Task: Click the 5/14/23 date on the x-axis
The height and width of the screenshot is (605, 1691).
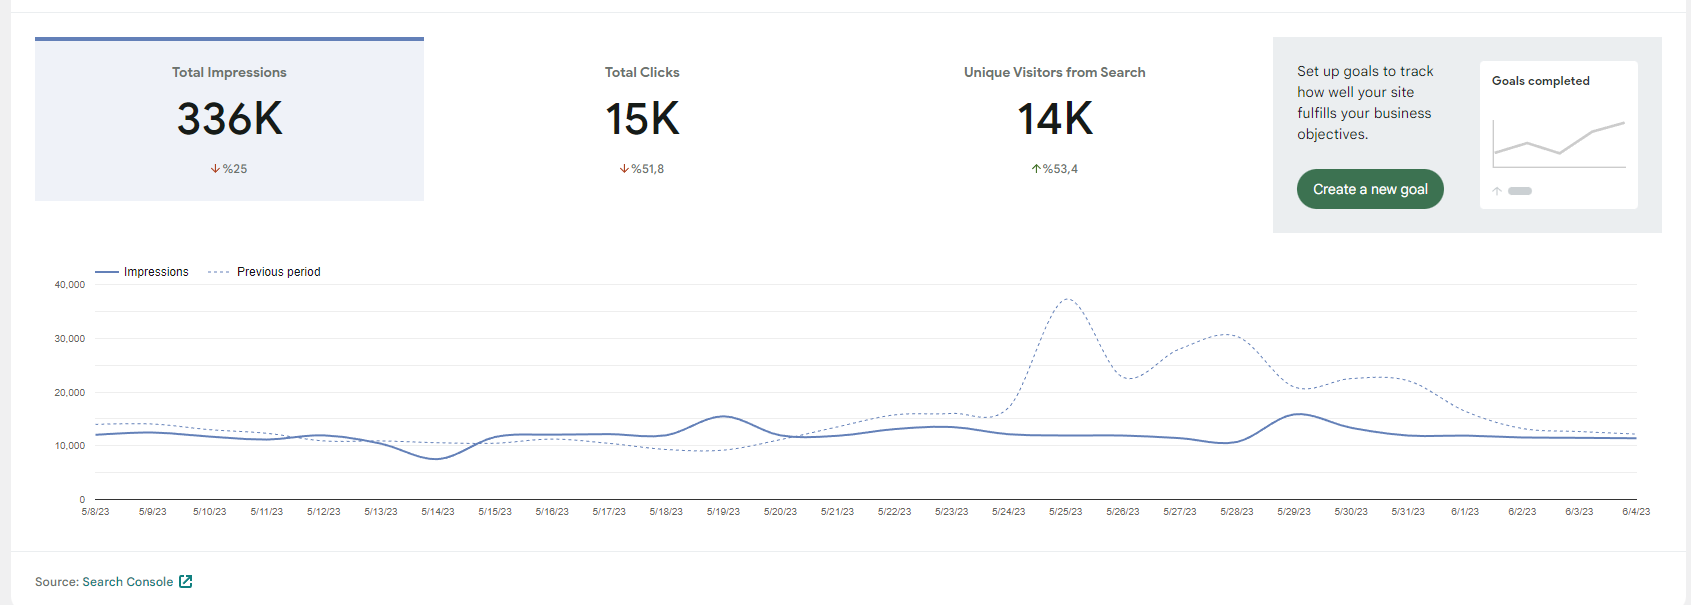Action: (438, 512)
